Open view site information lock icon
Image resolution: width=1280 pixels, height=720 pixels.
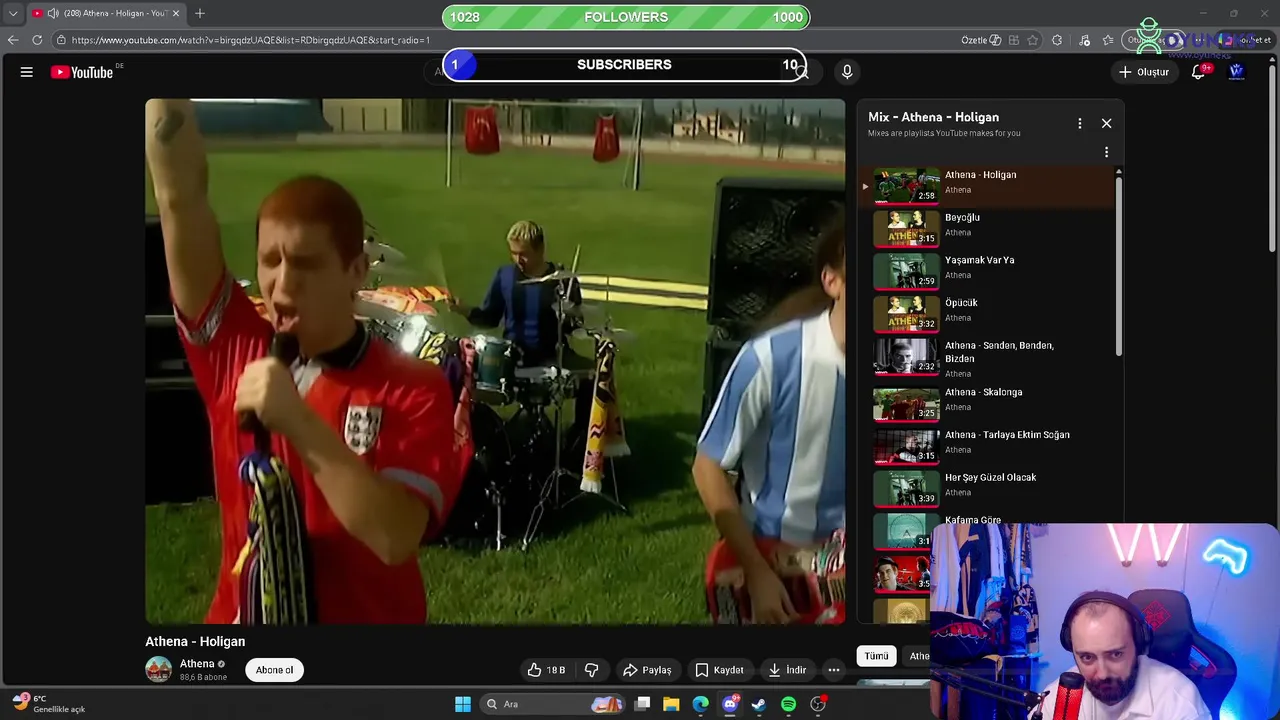click(61, 40)
